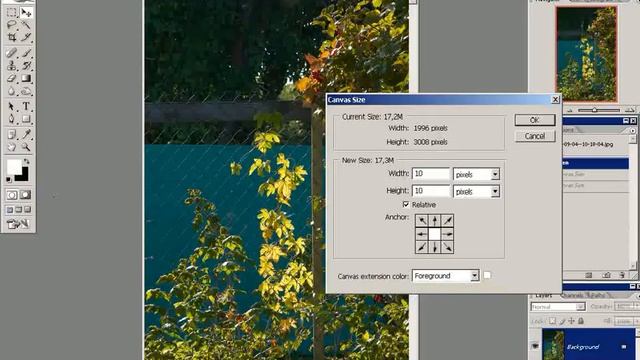Uncheck the Relative checkbox
The height and width of the screenshot is (360, 640).
(406, 204)
